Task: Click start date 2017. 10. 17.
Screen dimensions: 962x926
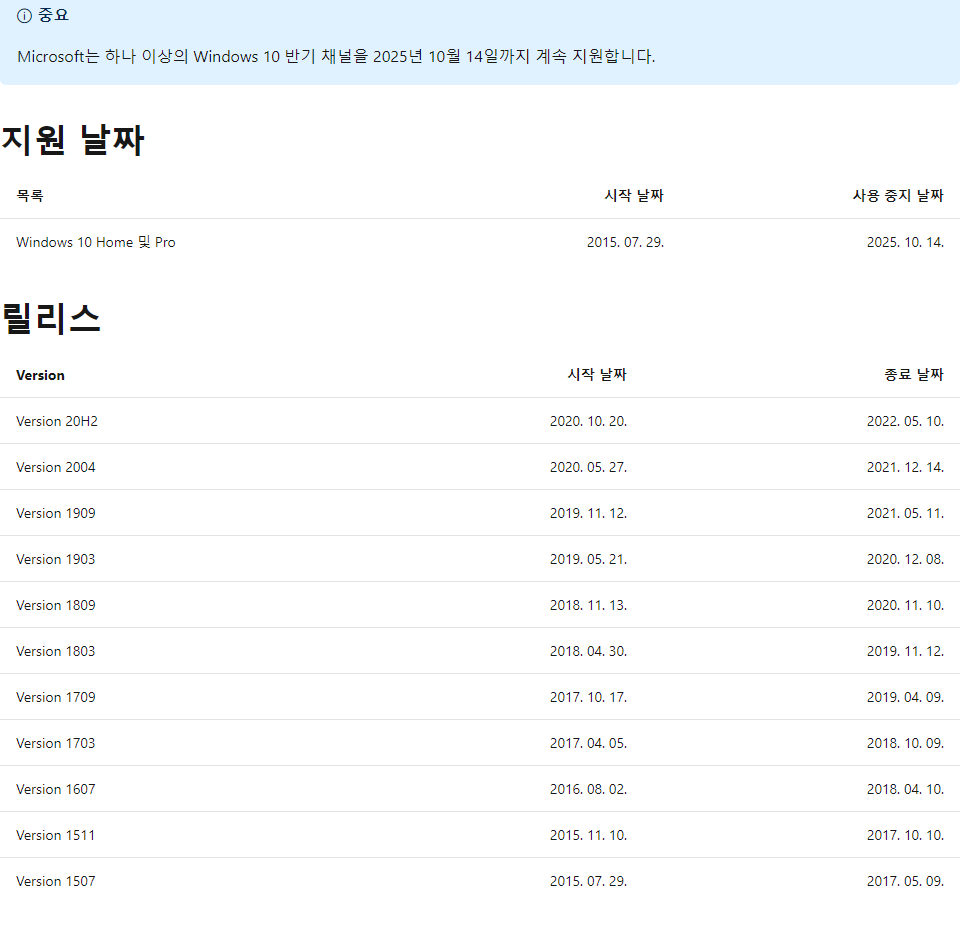Action: [588, 698]
